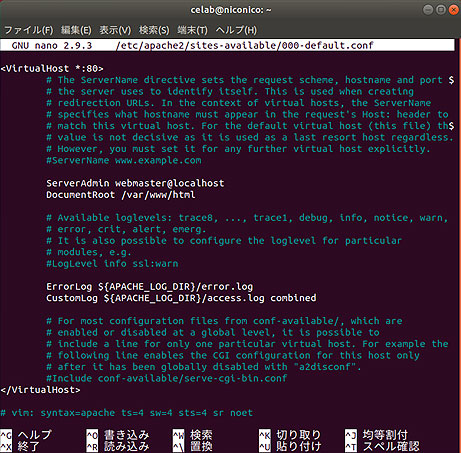
Task: Minimize the terminal window
Action: pos(428,10)
